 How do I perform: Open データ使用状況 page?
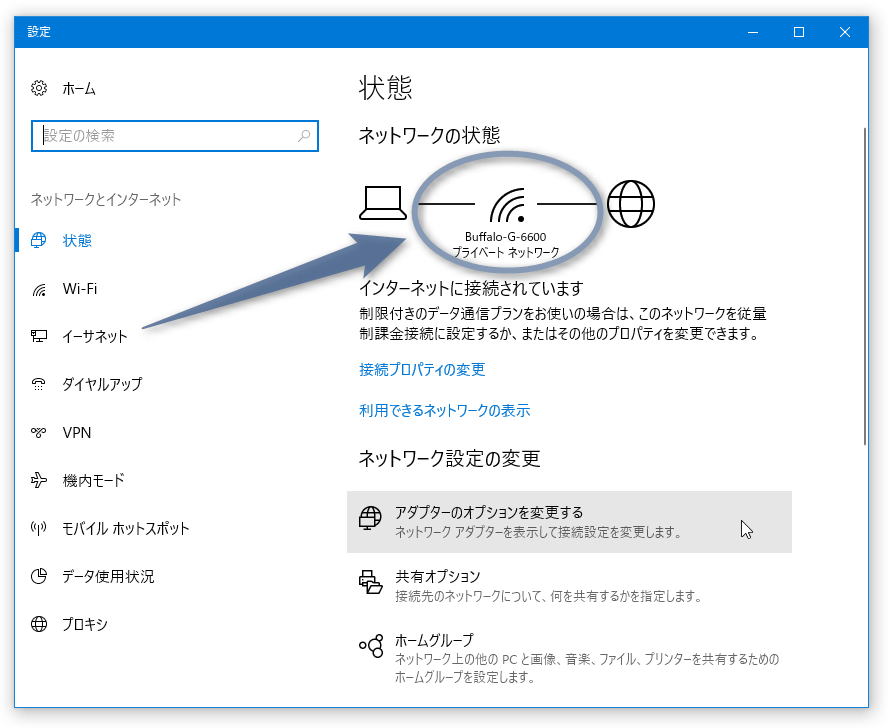pyautogui.click(x=108, y=576)
